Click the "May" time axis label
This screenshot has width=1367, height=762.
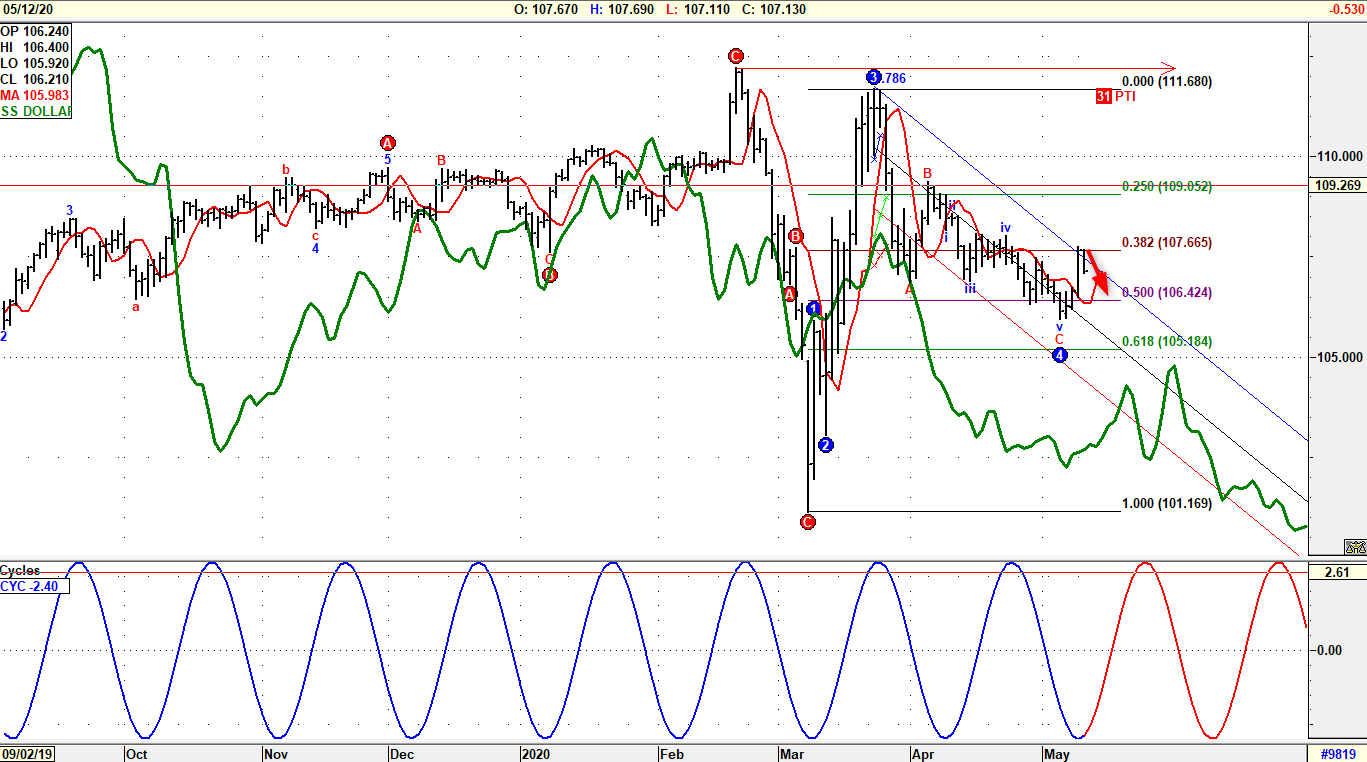tap(1057, 754)
